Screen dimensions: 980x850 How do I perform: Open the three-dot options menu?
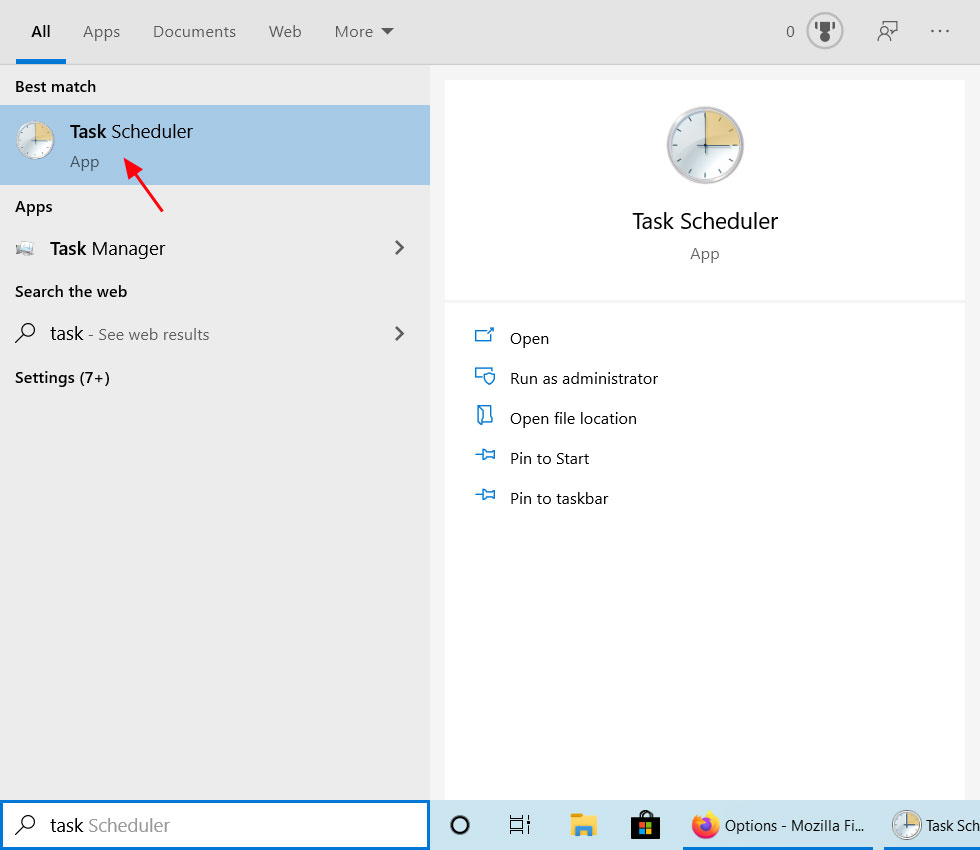coord(939,31)
